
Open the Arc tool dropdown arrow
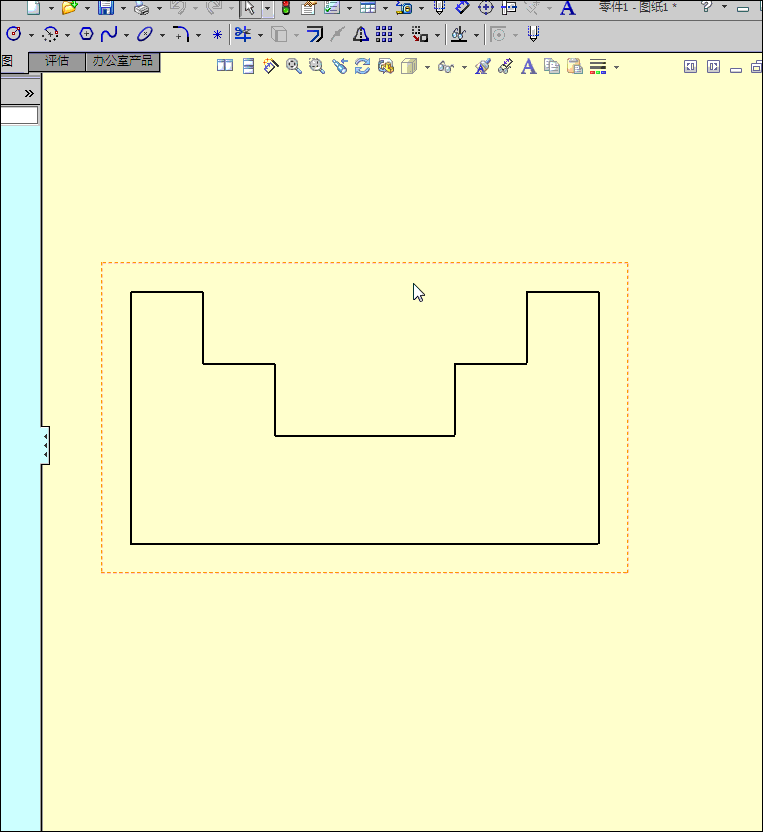tap(67, 36)
